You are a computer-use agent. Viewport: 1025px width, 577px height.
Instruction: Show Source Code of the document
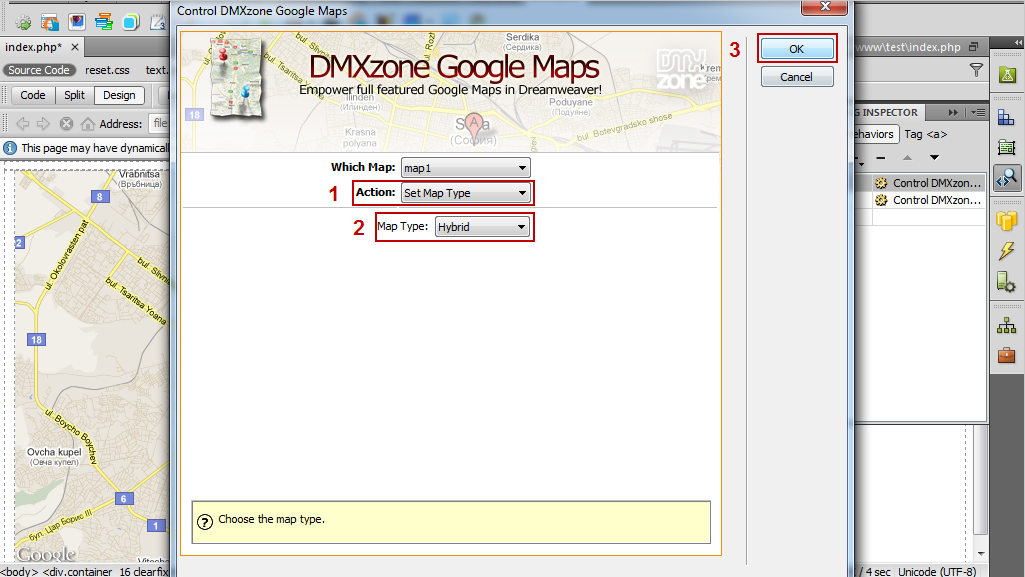[39, 70]
